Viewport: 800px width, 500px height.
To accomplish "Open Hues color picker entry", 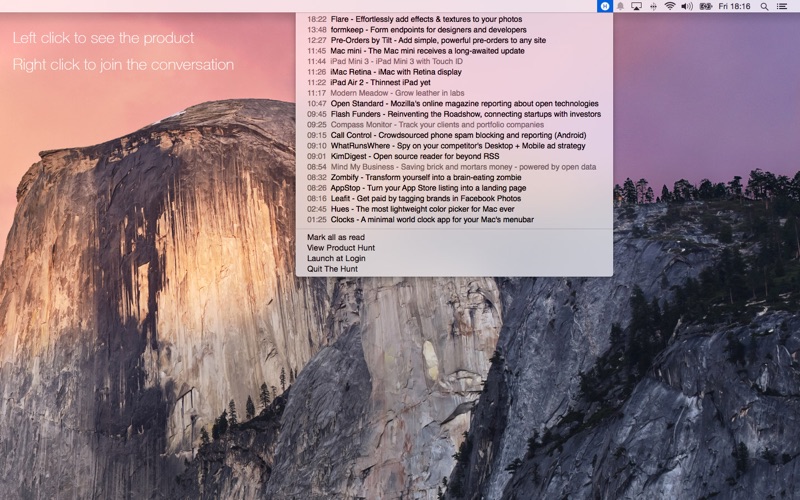I will point(454,209).
